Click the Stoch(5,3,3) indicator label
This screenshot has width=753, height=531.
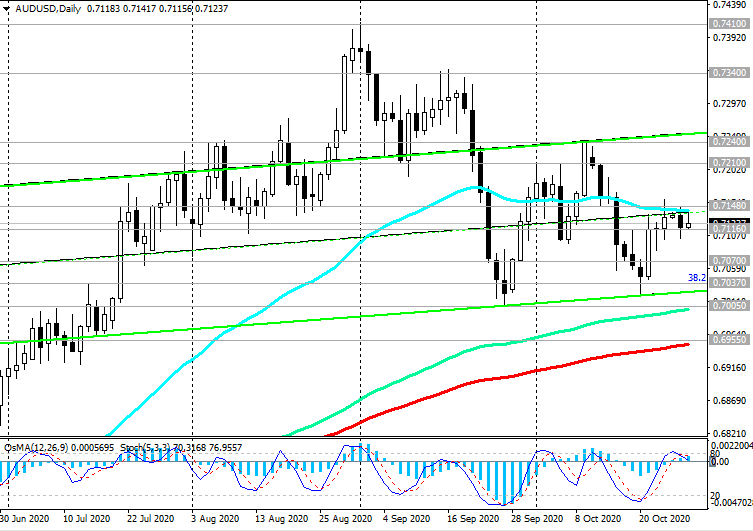(145, 447)
